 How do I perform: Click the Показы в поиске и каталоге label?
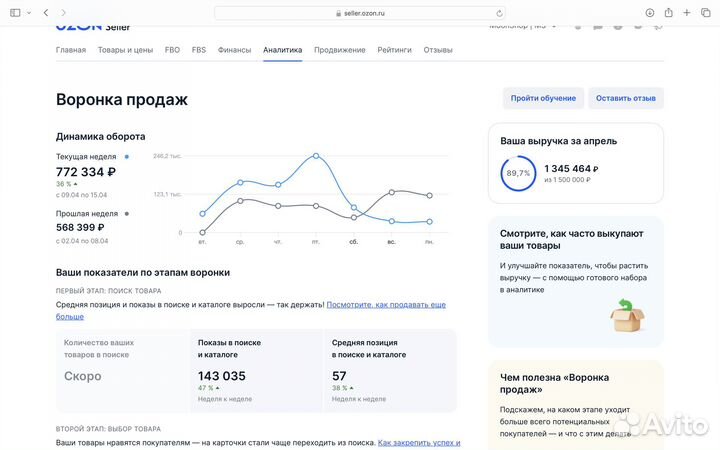click(229, 349)
